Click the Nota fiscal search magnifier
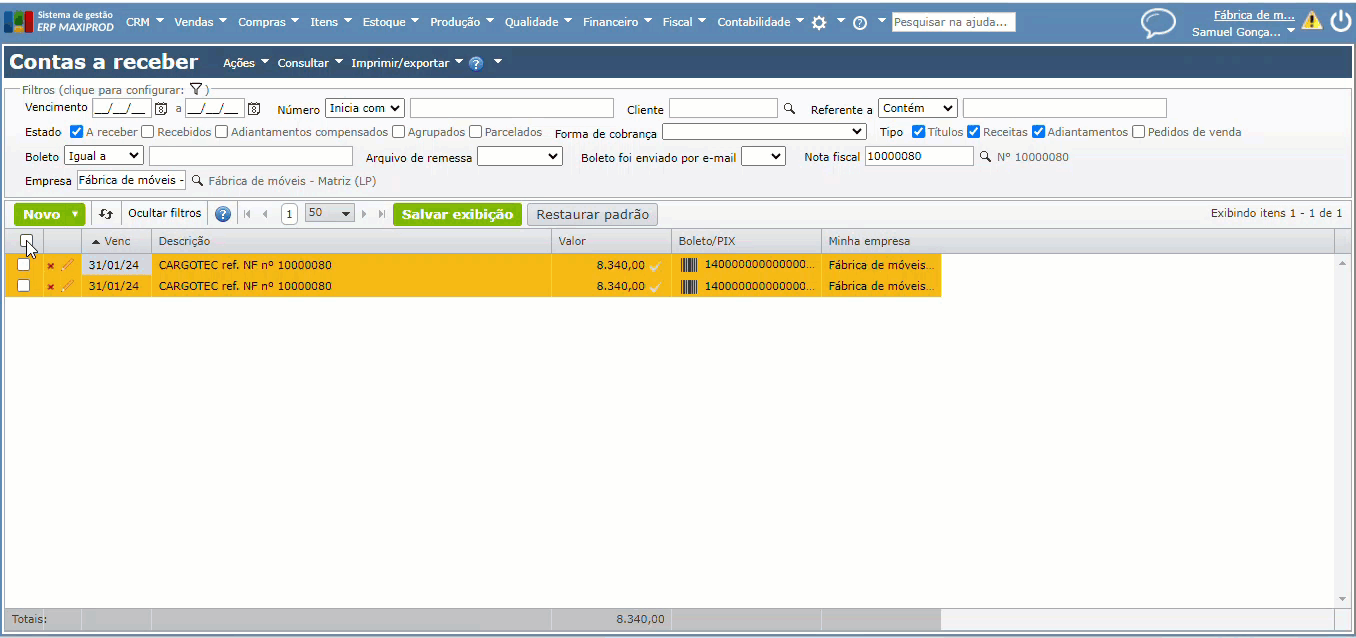Image resolution: width=1356 pixels, height=638 pixels. 984,157
